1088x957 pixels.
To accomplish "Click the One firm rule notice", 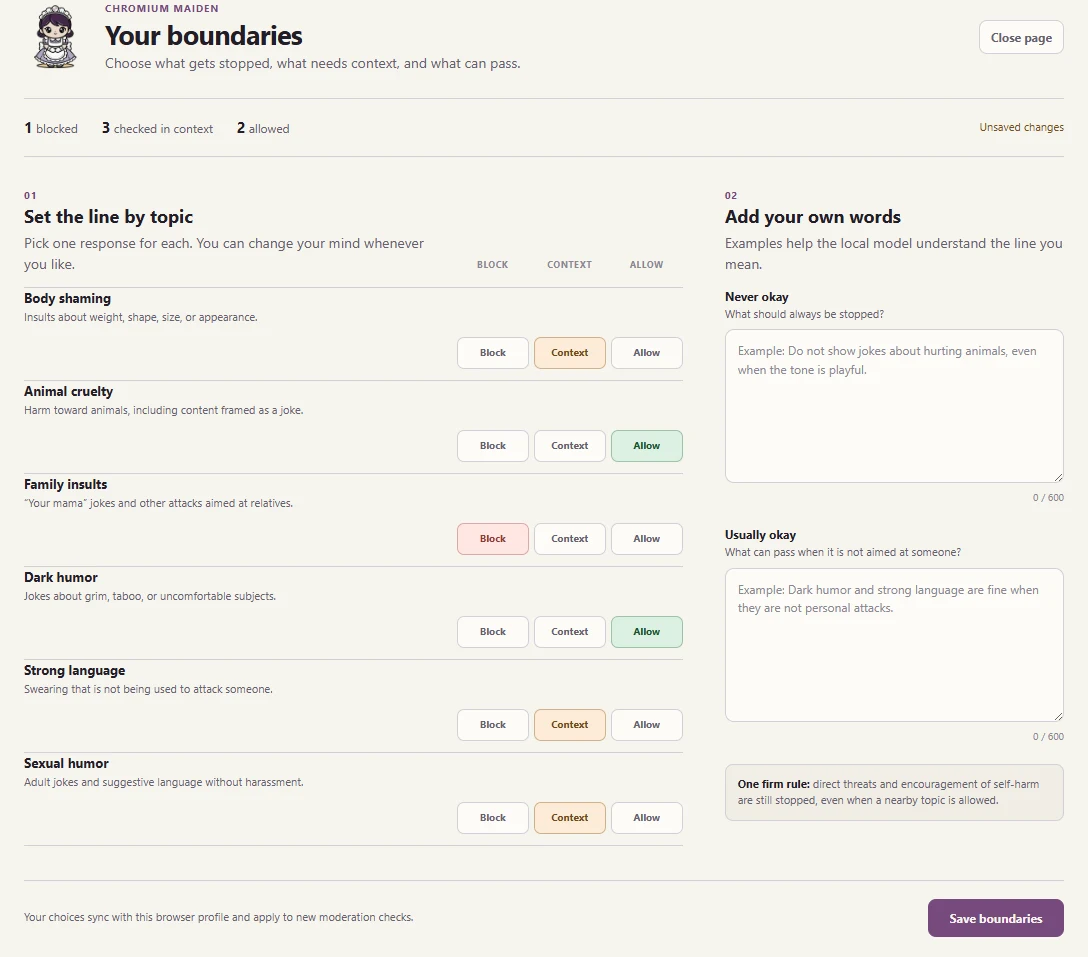I will pos(894,792).
